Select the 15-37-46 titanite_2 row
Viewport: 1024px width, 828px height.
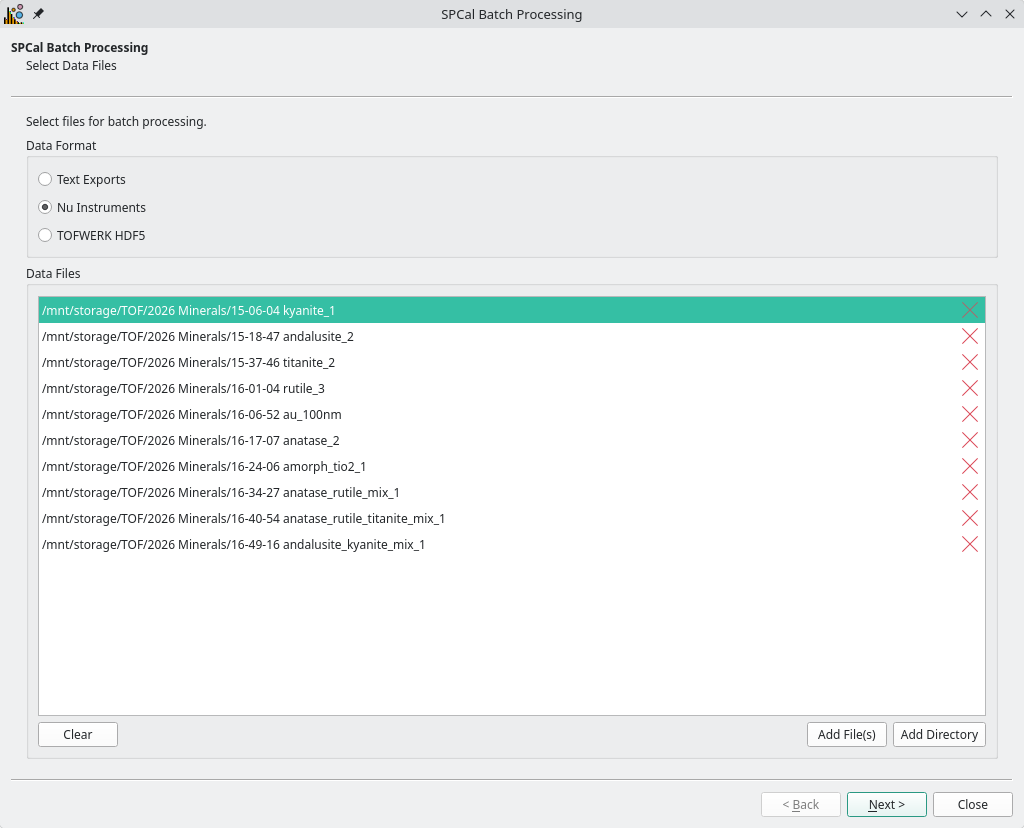coord(511,362)
